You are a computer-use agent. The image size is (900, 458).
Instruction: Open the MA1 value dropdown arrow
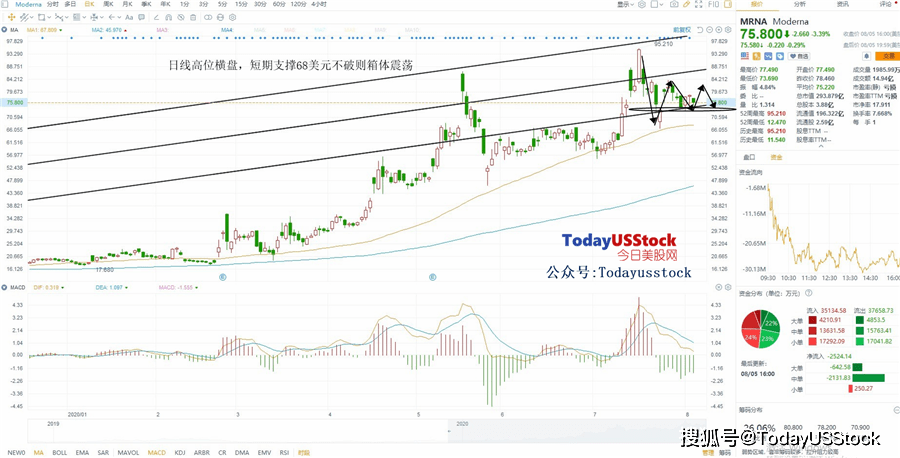point(60,30)
